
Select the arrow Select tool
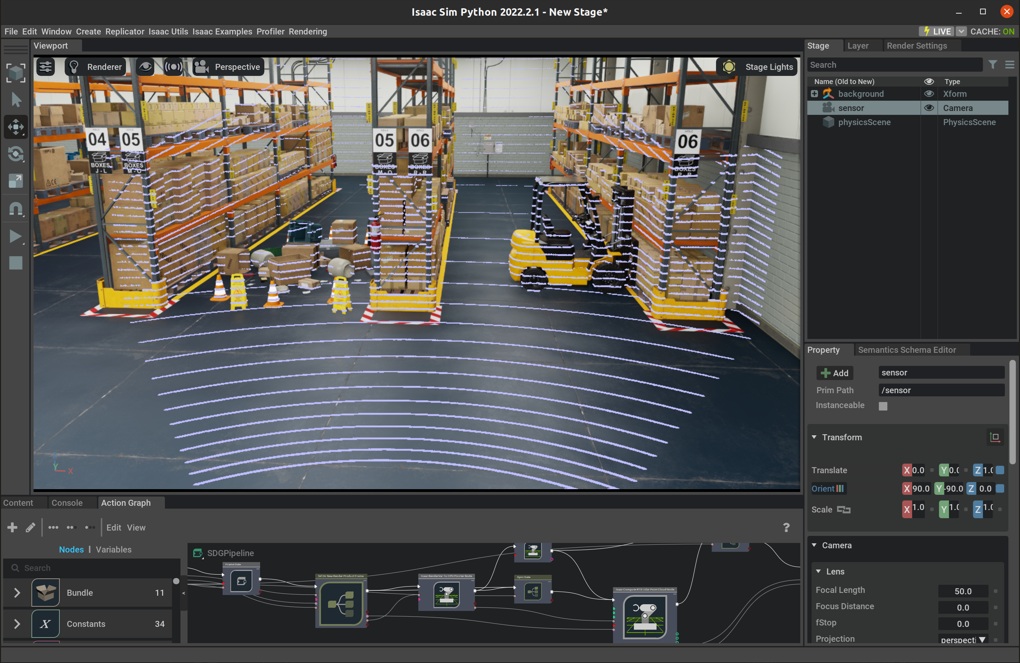[16, 100]
